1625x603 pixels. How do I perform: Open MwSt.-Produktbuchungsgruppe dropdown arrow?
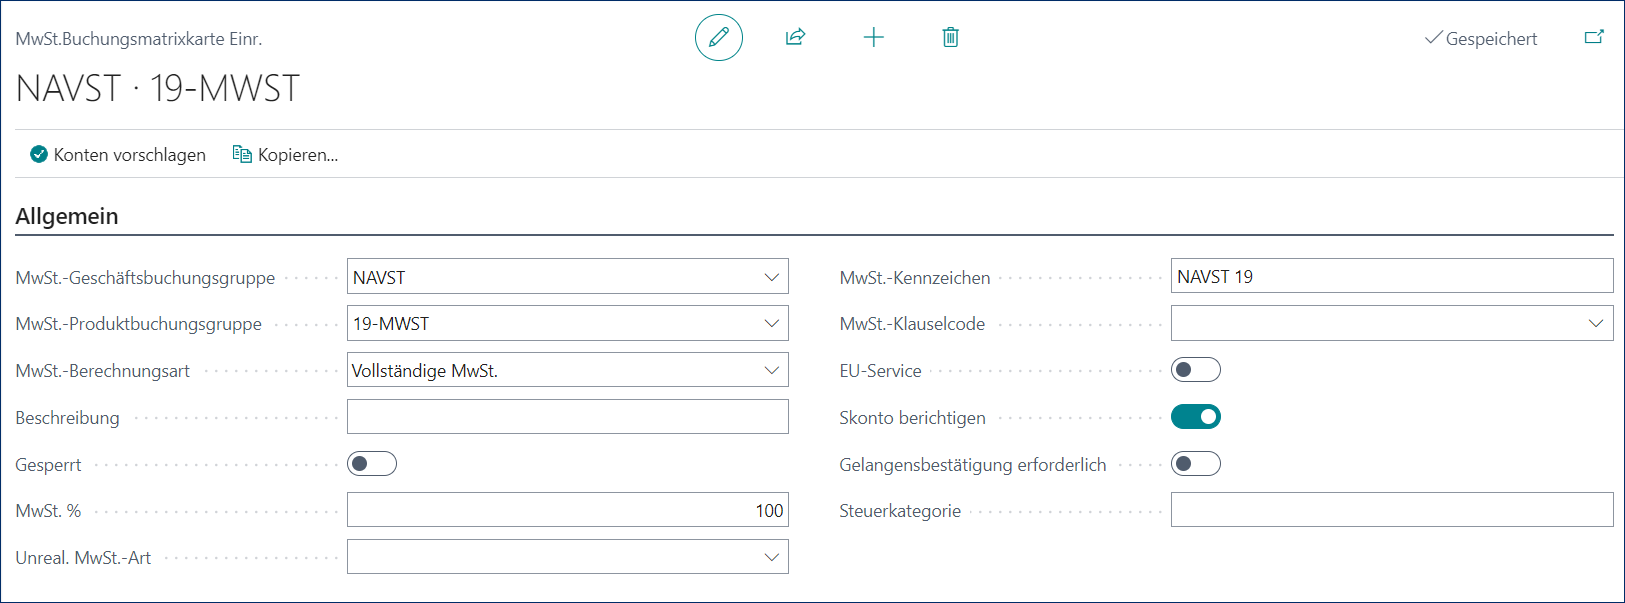click(x=772, y=324)
